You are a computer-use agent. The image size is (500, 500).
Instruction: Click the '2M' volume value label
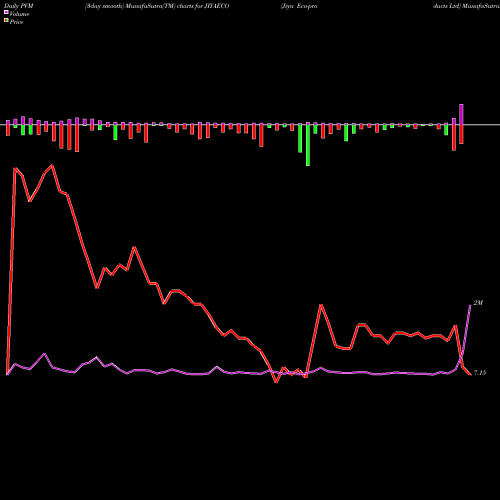tap(478, 303)
